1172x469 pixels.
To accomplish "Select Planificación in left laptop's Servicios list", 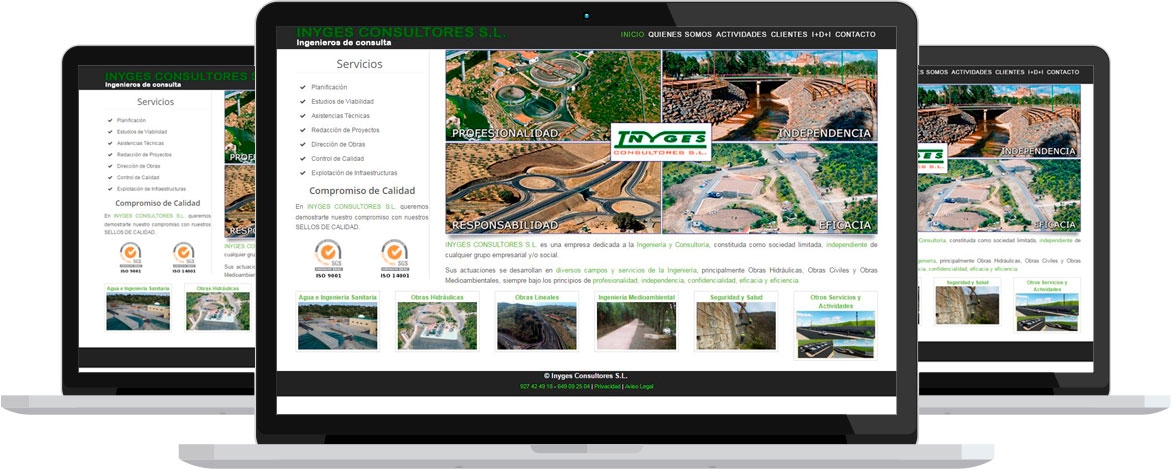I will click(x=132, y=120).
